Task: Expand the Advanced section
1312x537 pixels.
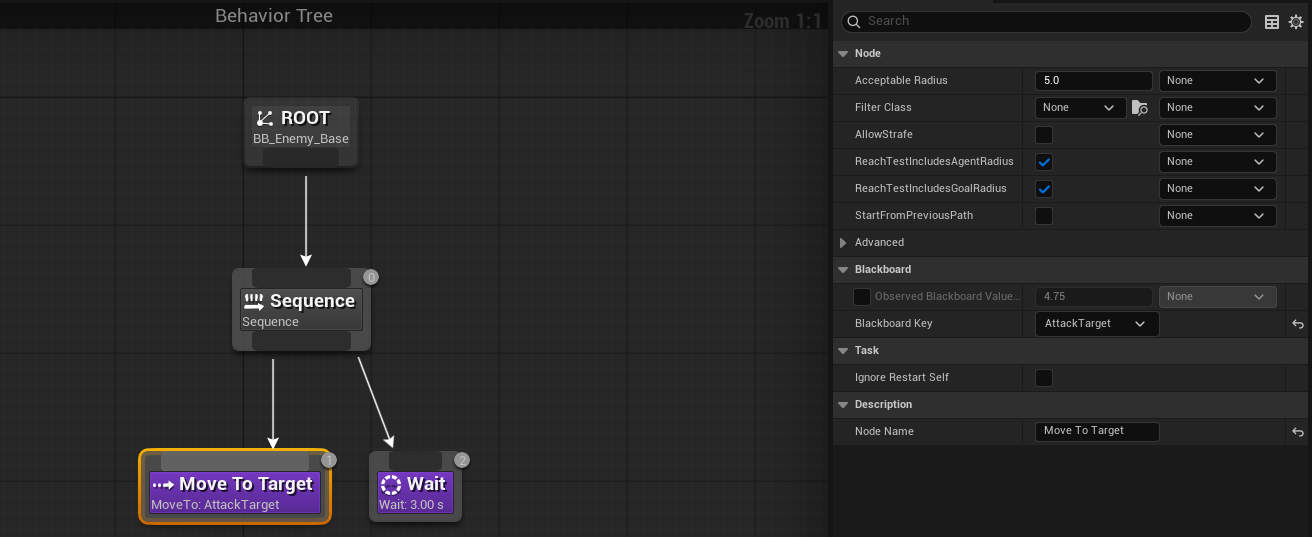Action: pos(844,242)
